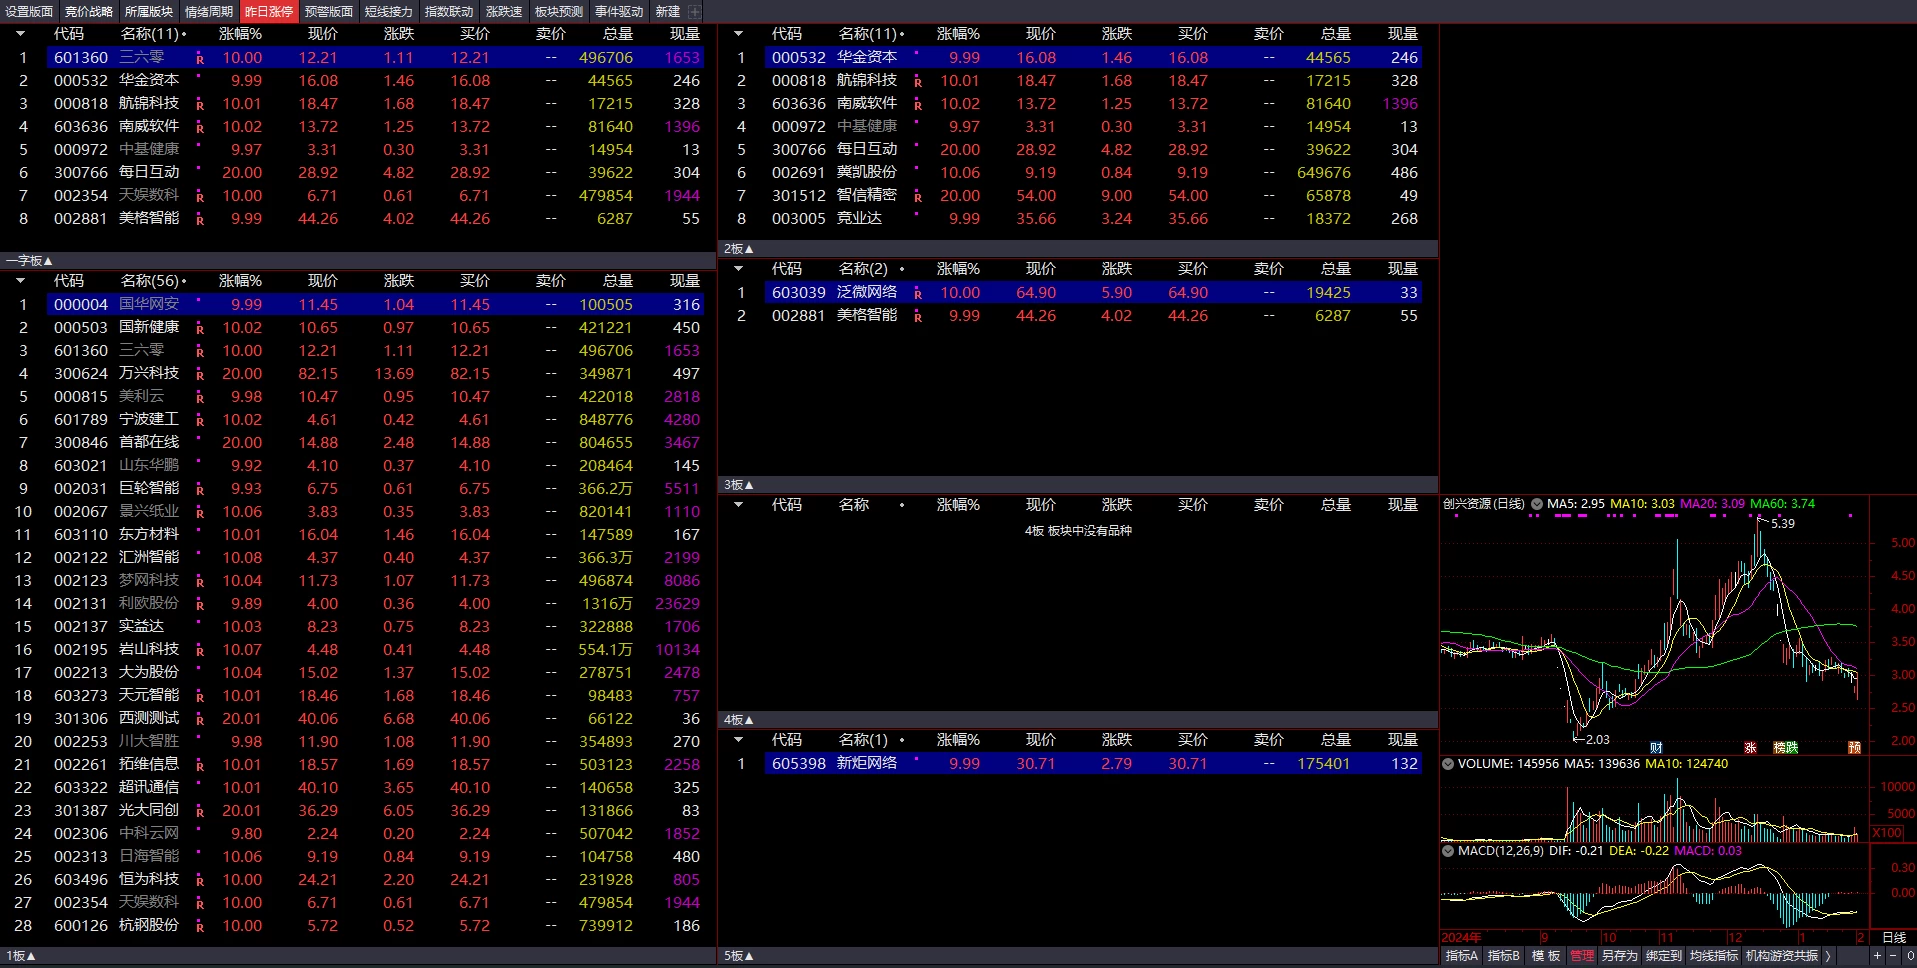
Task: Open the triangle menu left of 代码 in the 名称(1) panel
Action: [738, 739]
